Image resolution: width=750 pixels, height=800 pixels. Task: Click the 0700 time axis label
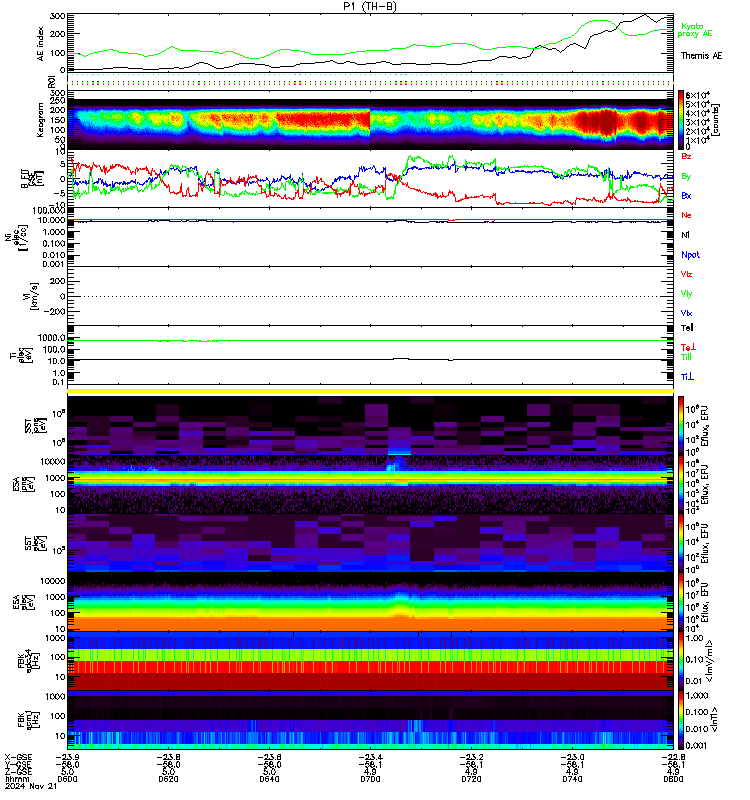click(x=370, y=779)
